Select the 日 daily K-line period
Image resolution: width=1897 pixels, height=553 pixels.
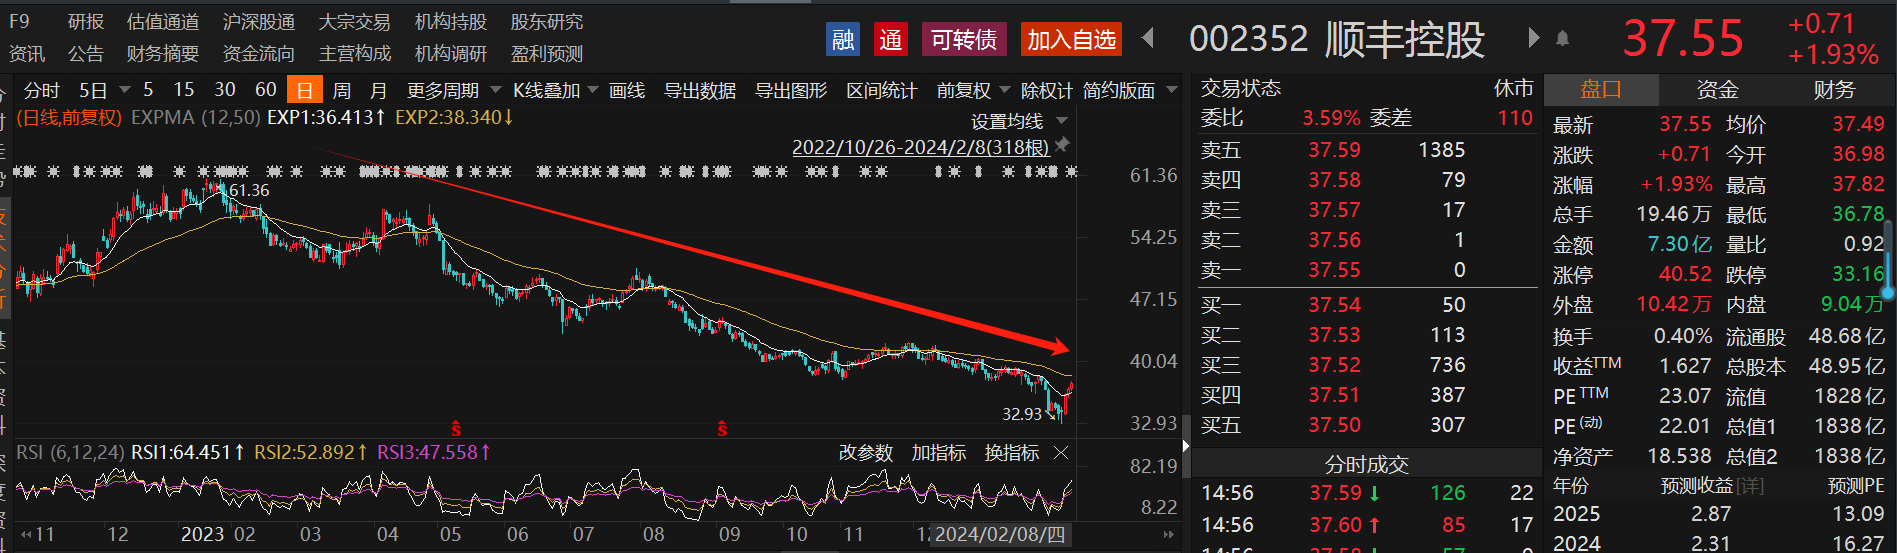click(x=305, y=90)
